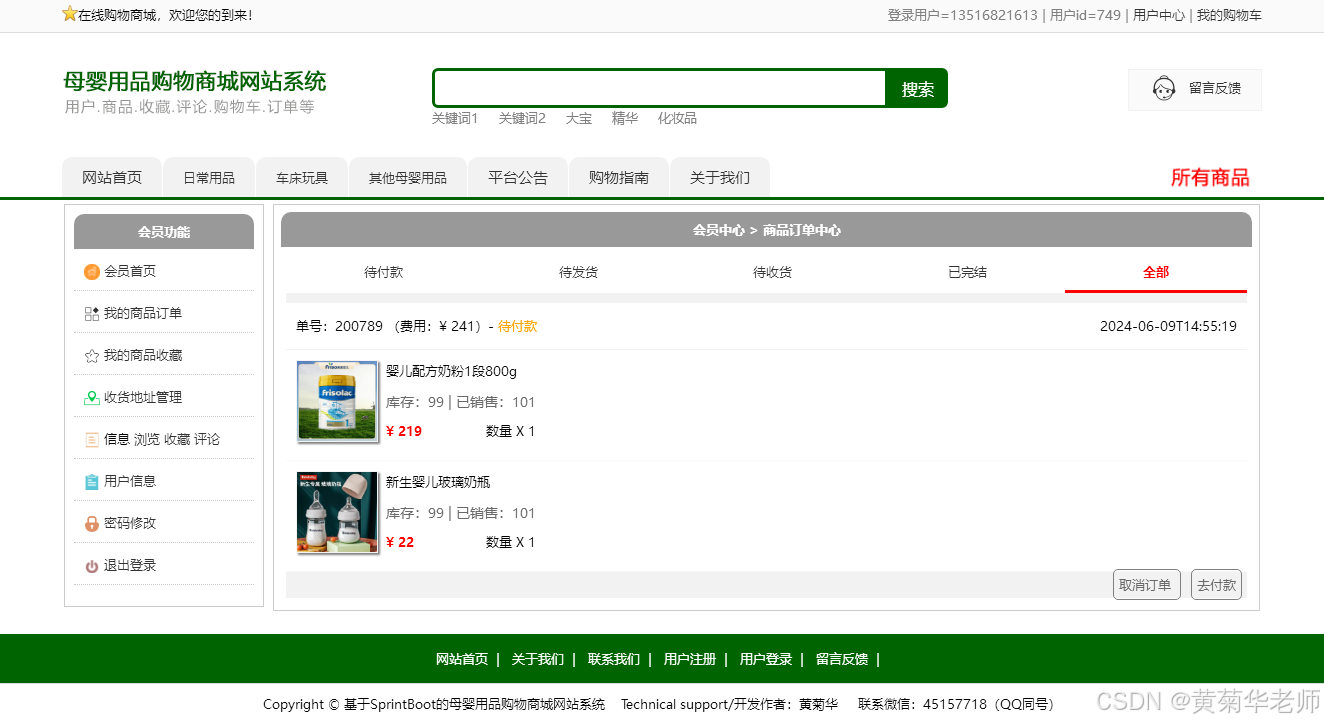Click the 化妆品 search keyword
The width and height of the screenshot is (1324, 723).
(677, 118)
